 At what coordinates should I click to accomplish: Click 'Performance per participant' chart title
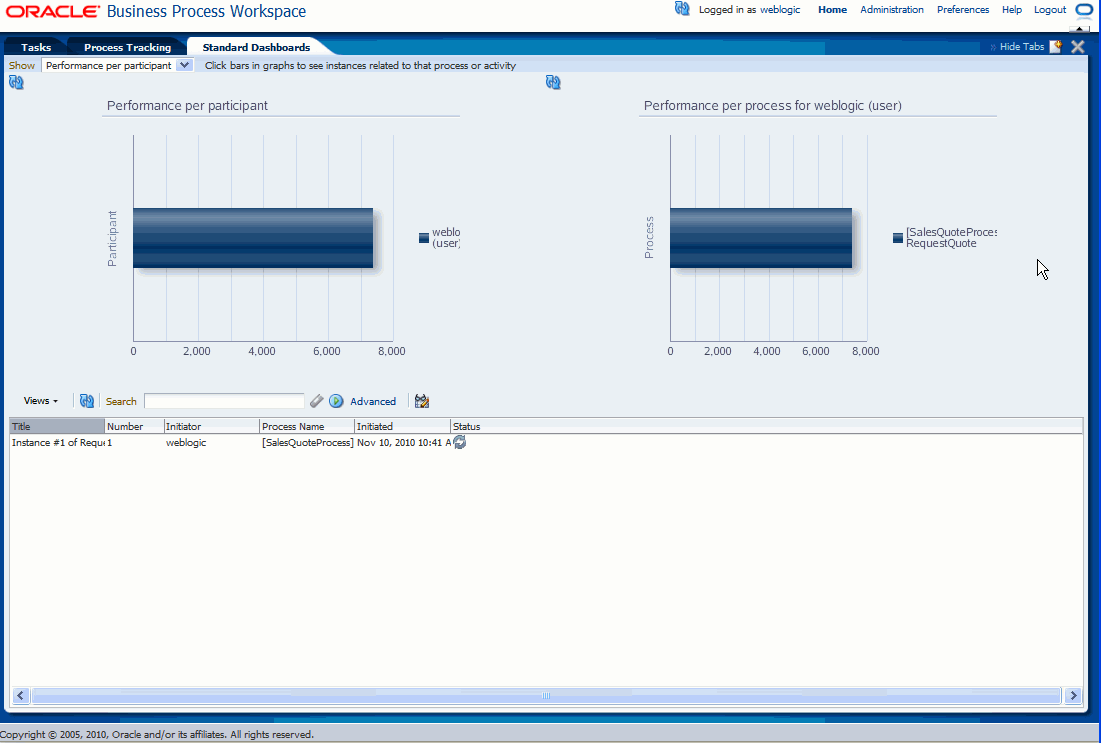click(187, 105)
